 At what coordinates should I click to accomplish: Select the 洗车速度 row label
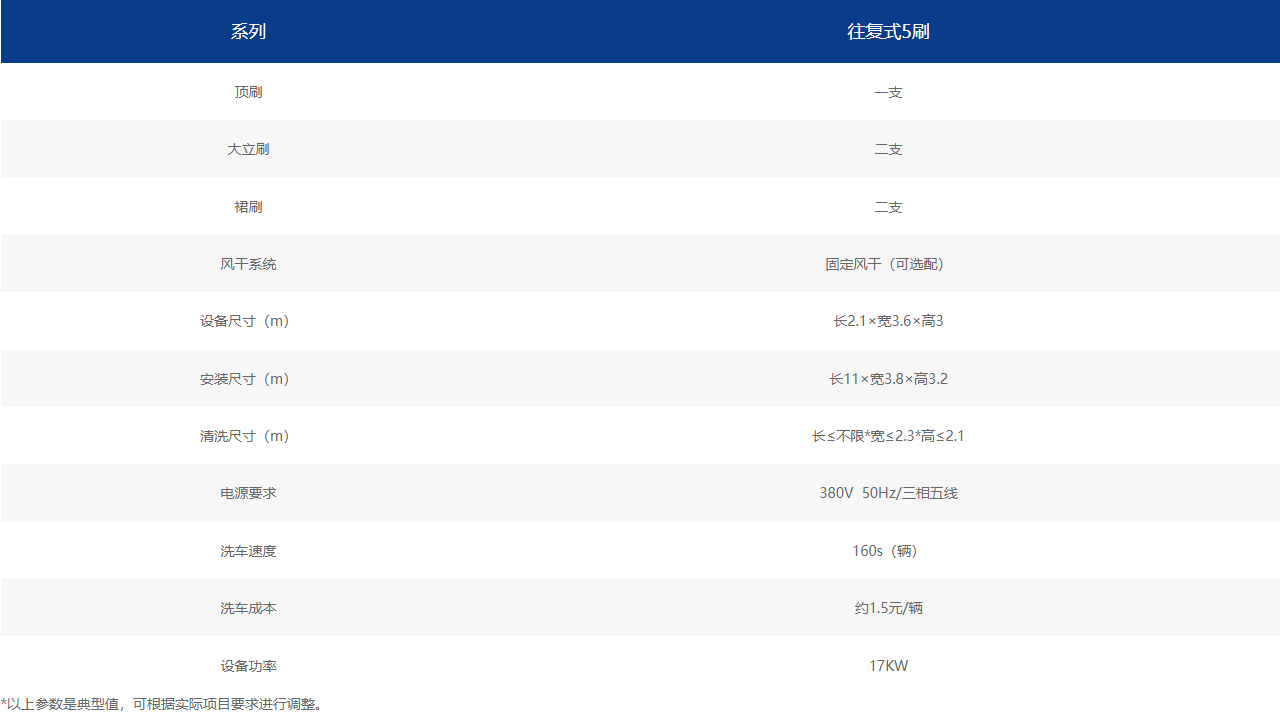click(248, 551)
